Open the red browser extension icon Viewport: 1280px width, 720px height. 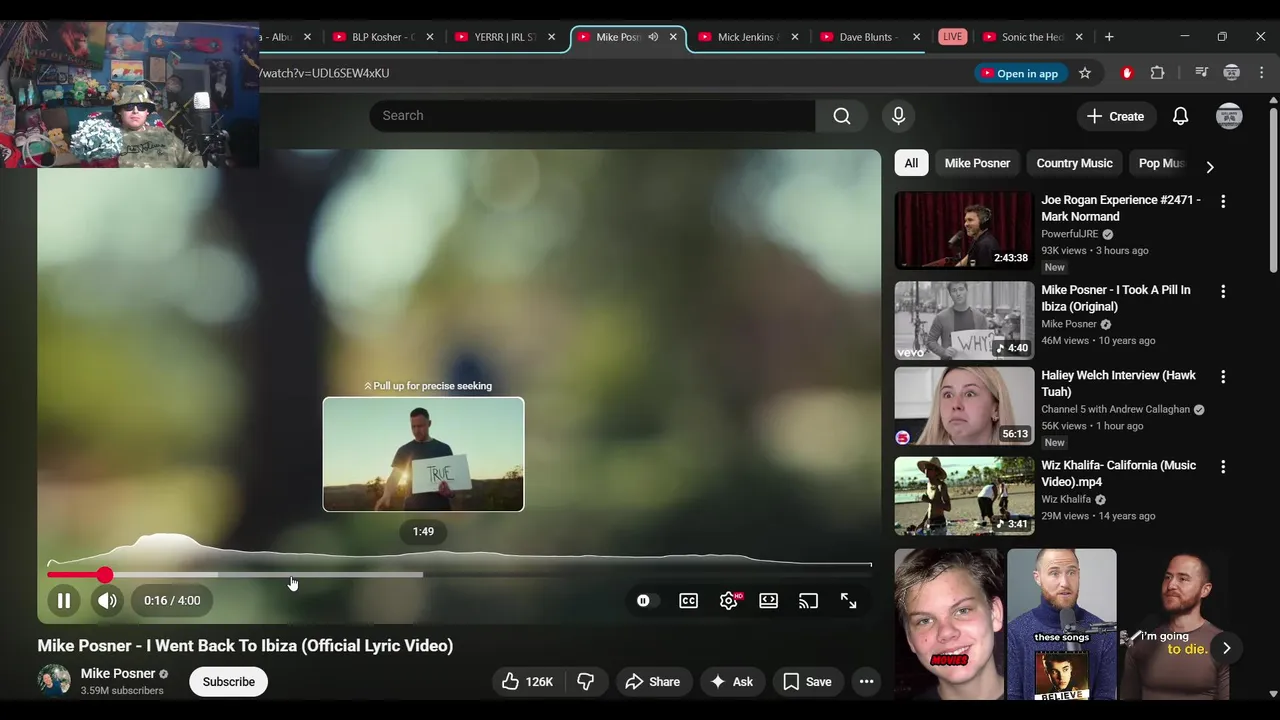(x=1127, y=73)
